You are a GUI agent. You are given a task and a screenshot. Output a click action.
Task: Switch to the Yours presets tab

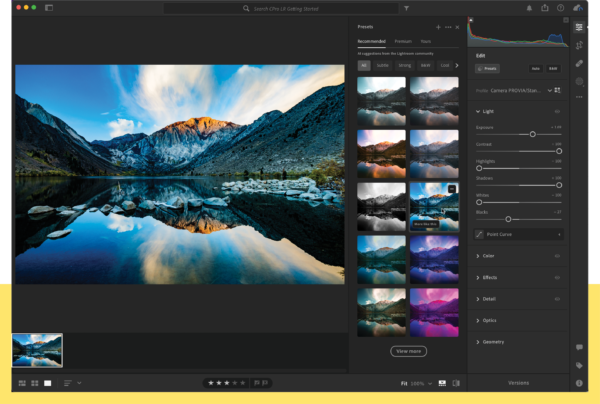pos(426,41)
